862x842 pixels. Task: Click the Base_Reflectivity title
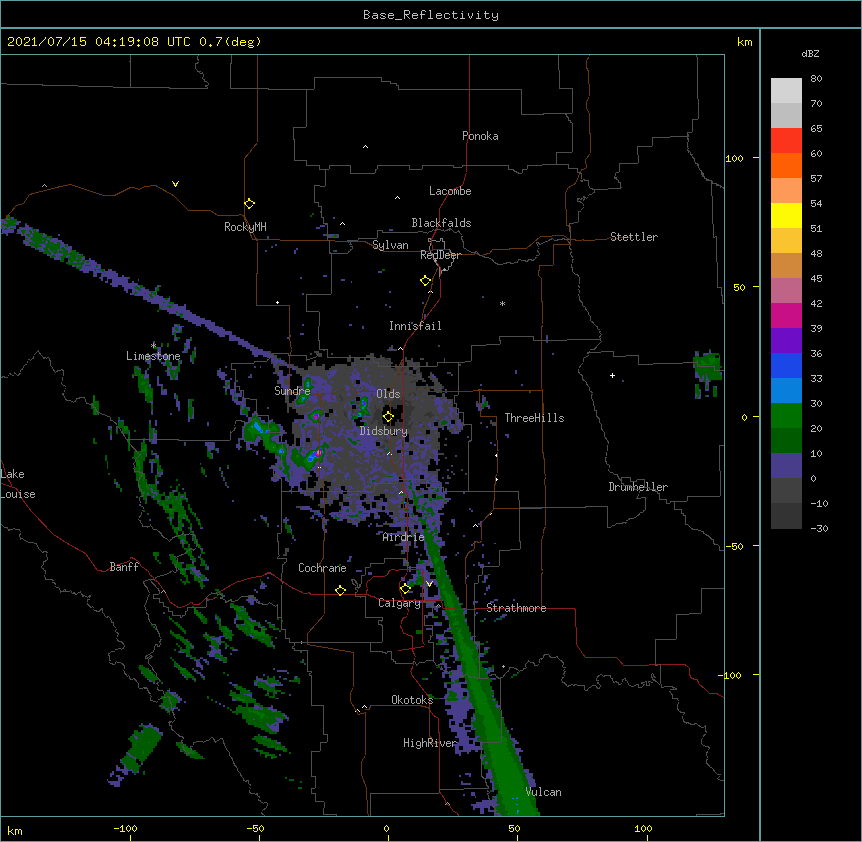click(x=431, y=15)
